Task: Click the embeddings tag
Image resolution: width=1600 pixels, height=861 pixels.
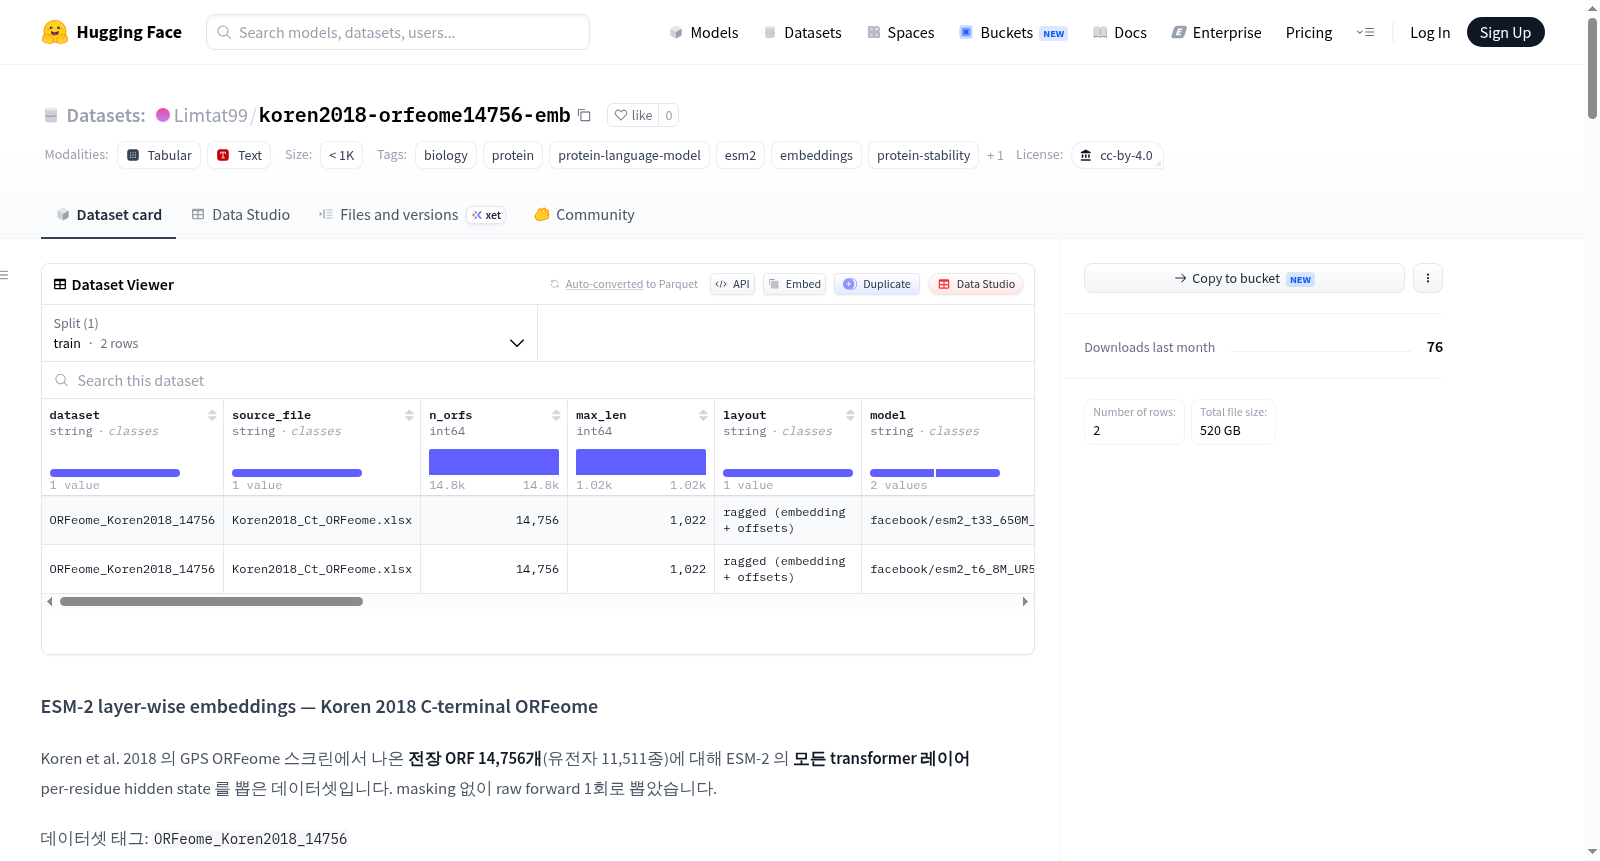Action: (816, 155)
